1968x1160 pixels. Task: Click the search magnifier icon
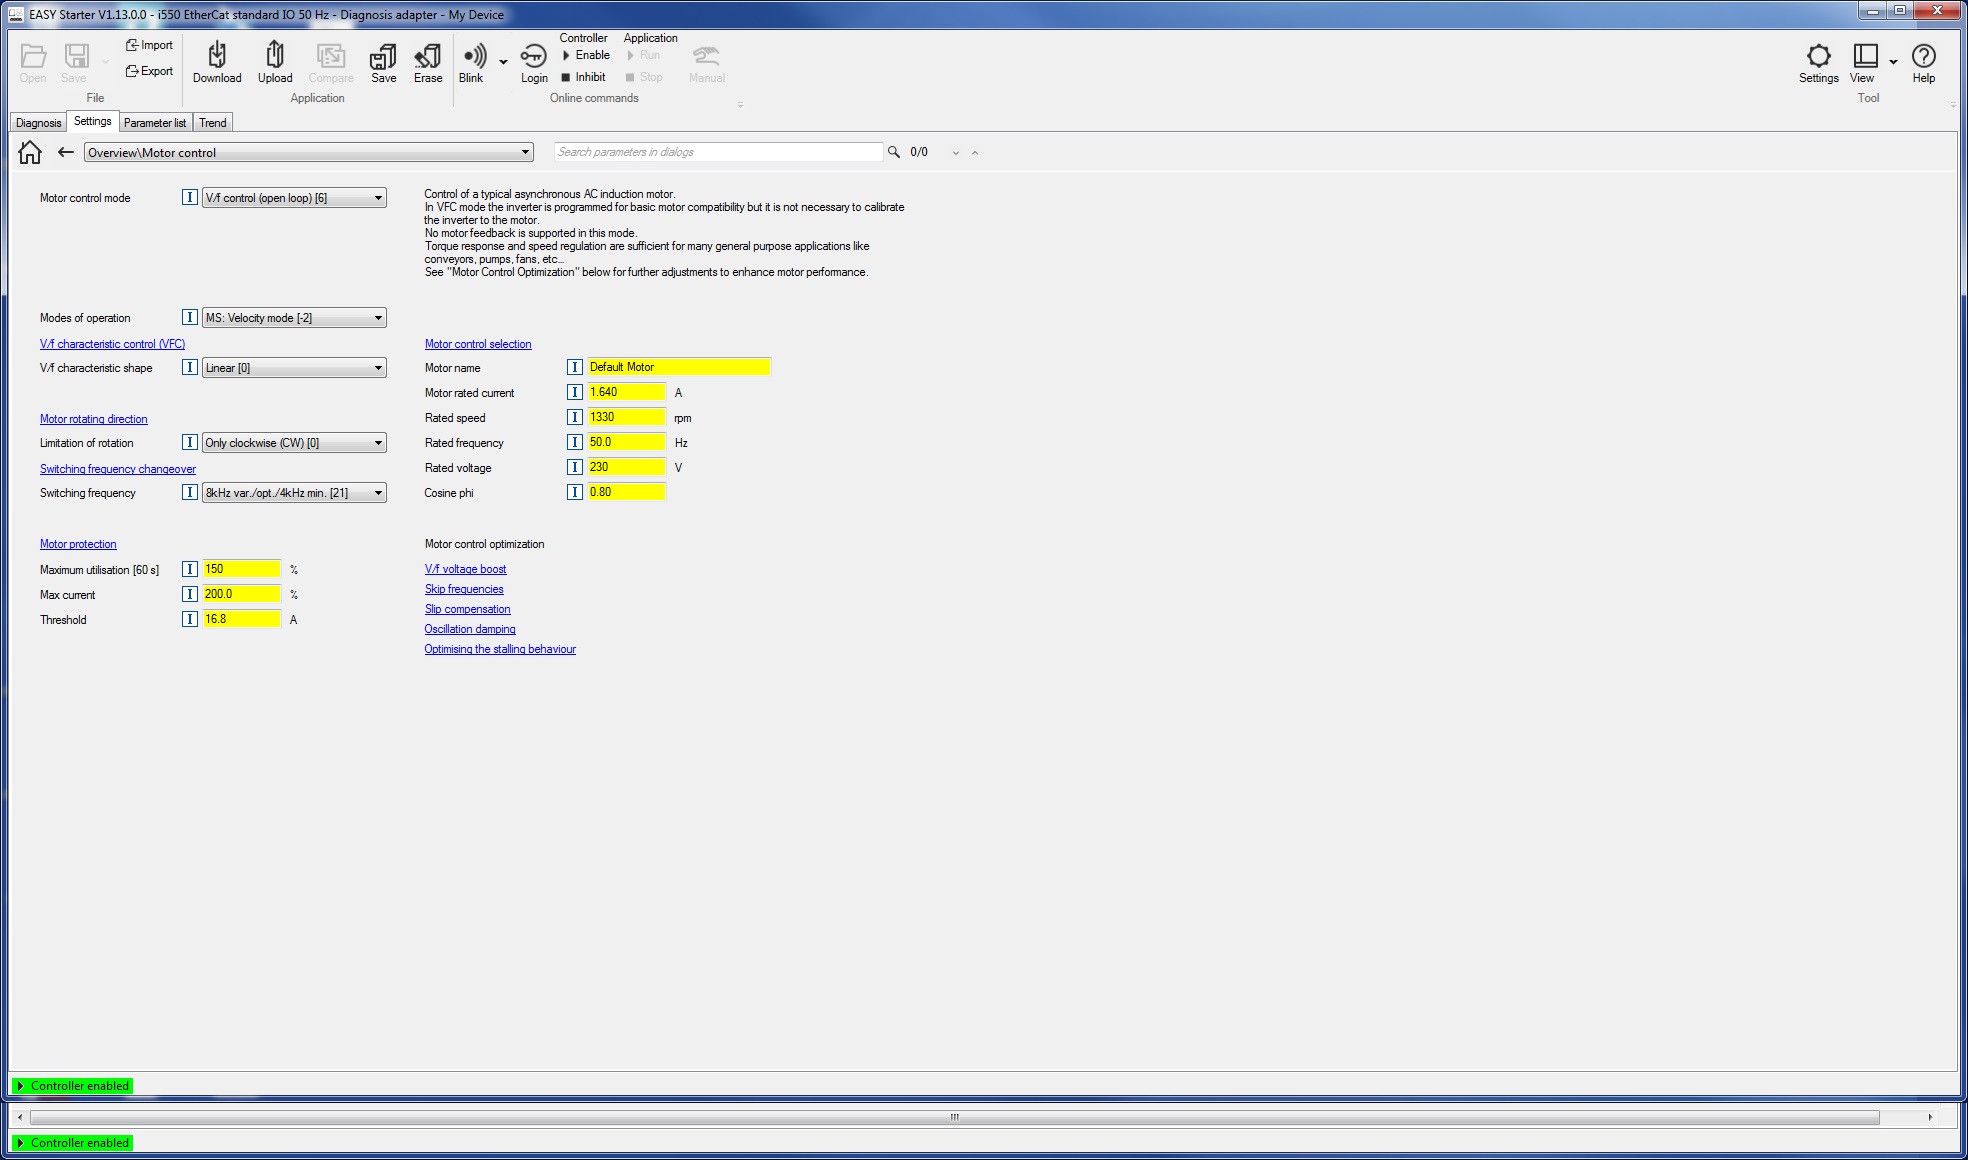[893, 152]
